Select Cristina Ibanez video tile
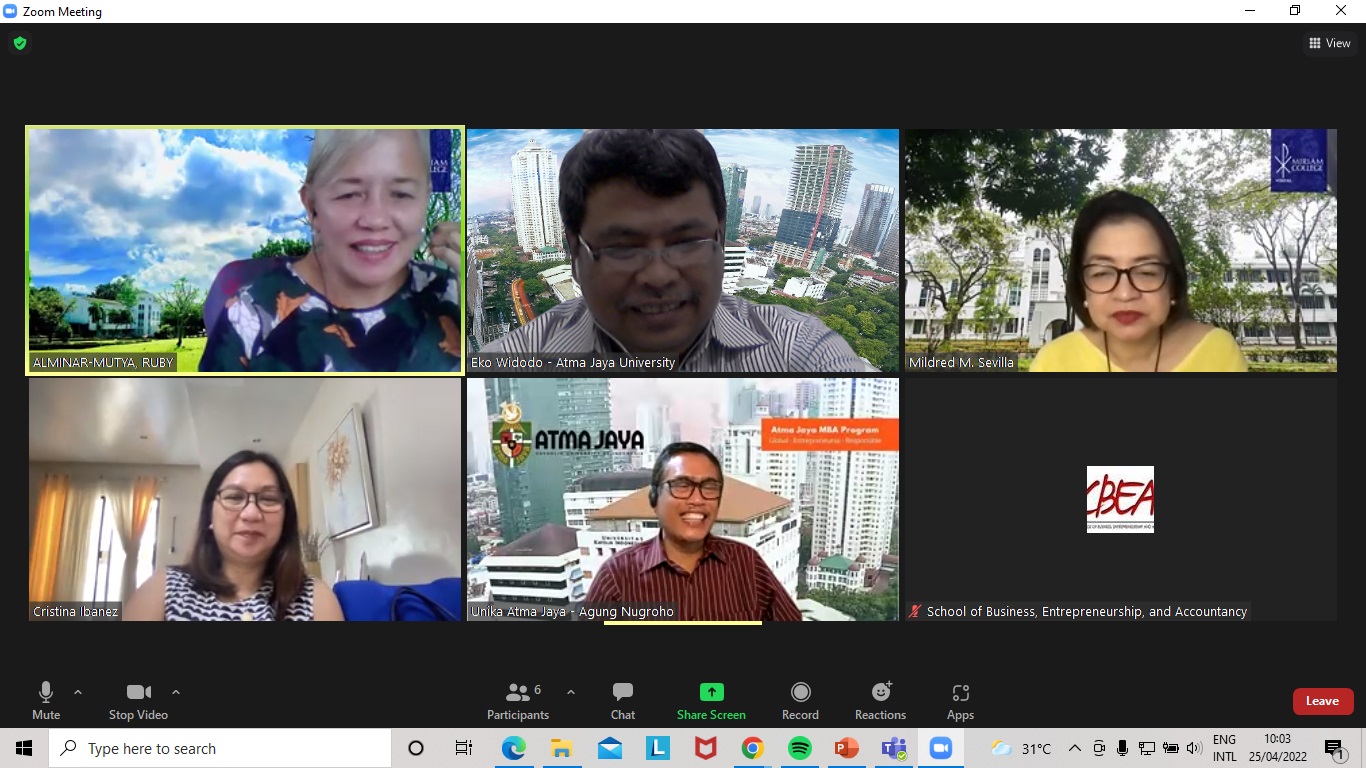This screenshot has height=768, width=1366. pyautogui.click(x=245, y=499)
